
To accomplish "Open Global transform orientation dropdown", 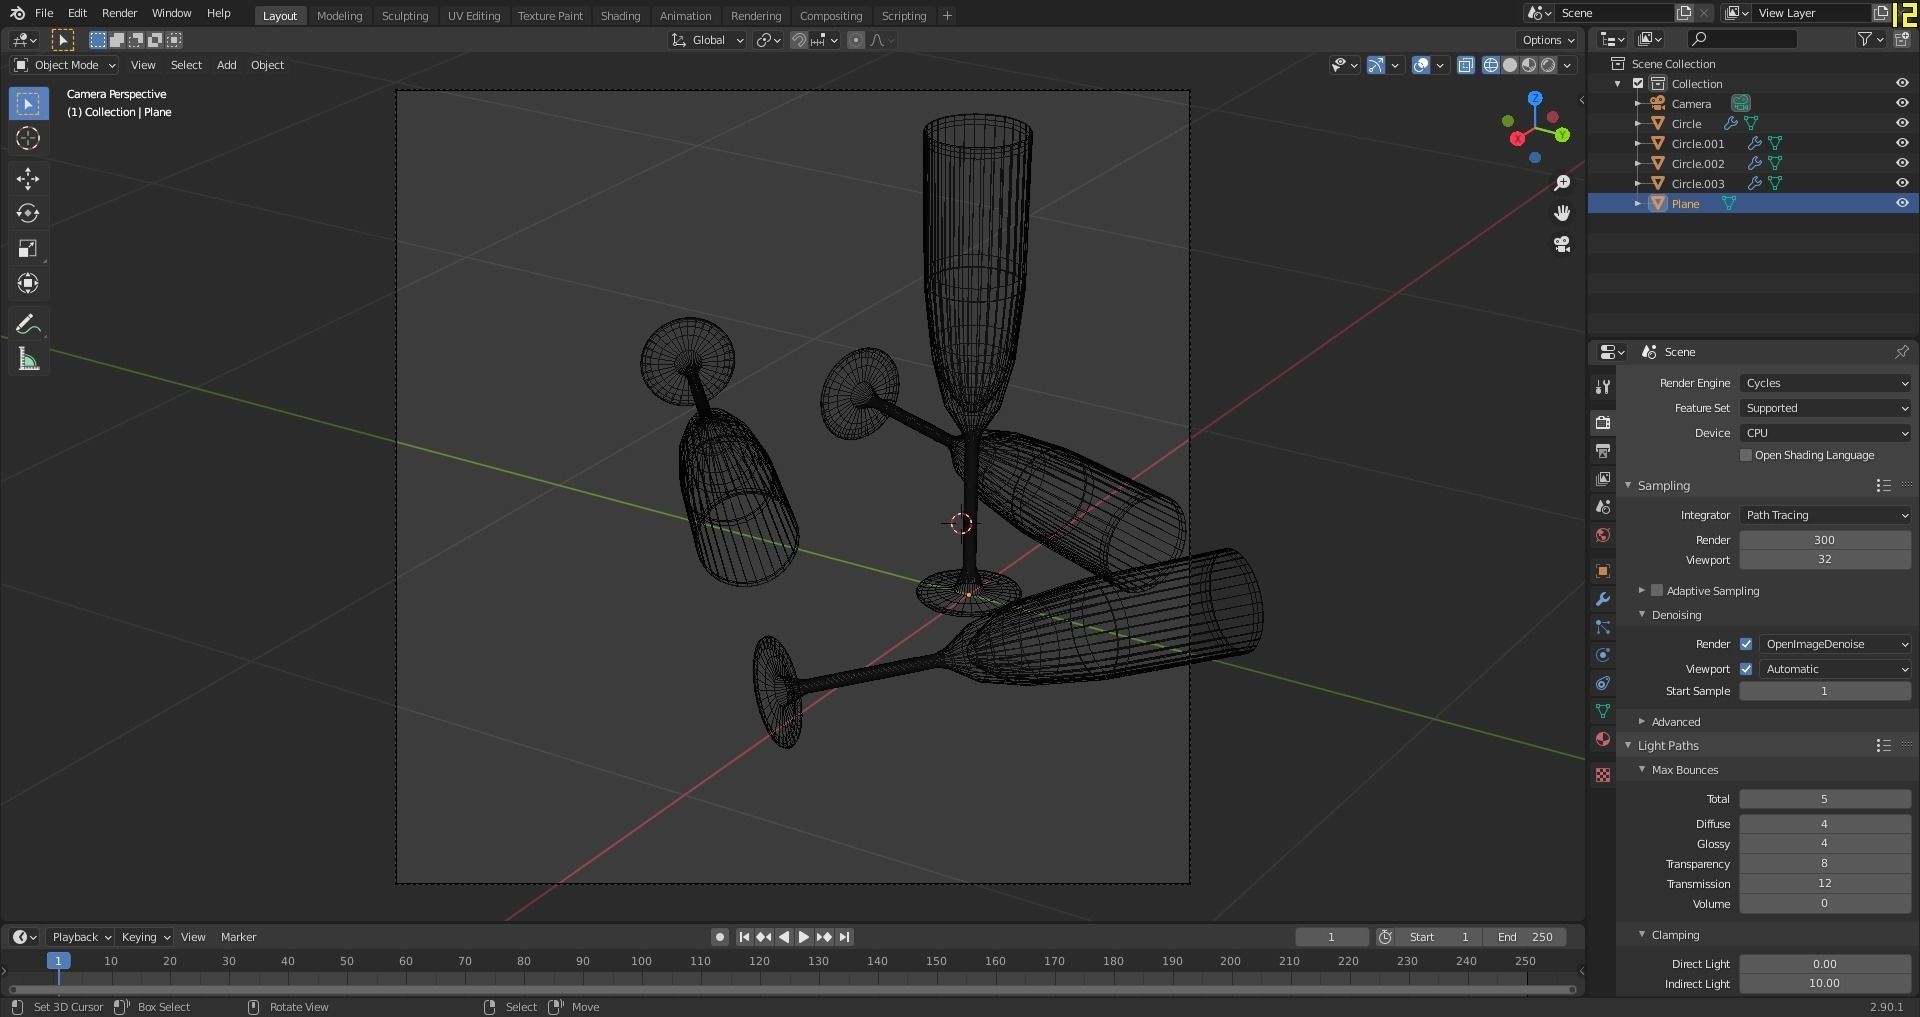I will pyautogui.click(x=708, y=40).
